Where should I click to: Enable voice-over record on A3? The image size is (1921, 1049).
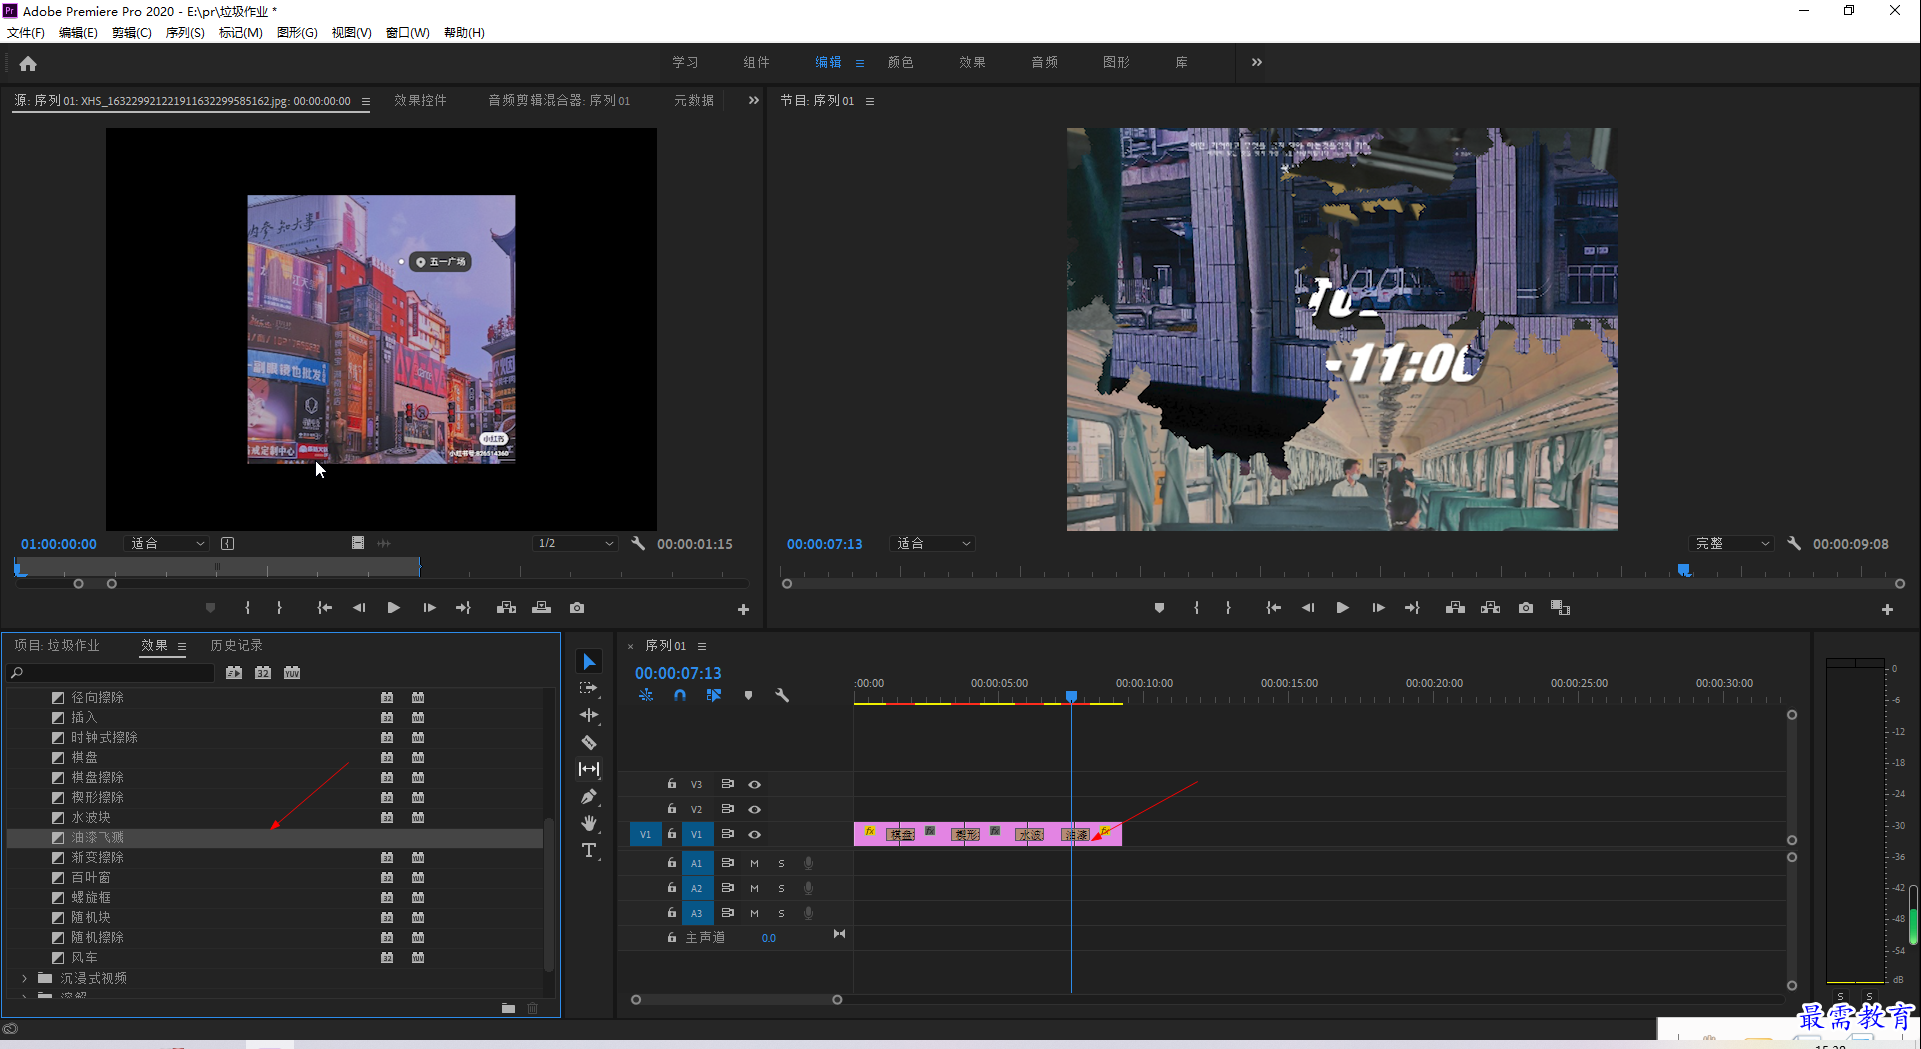[x=808, y=913]
